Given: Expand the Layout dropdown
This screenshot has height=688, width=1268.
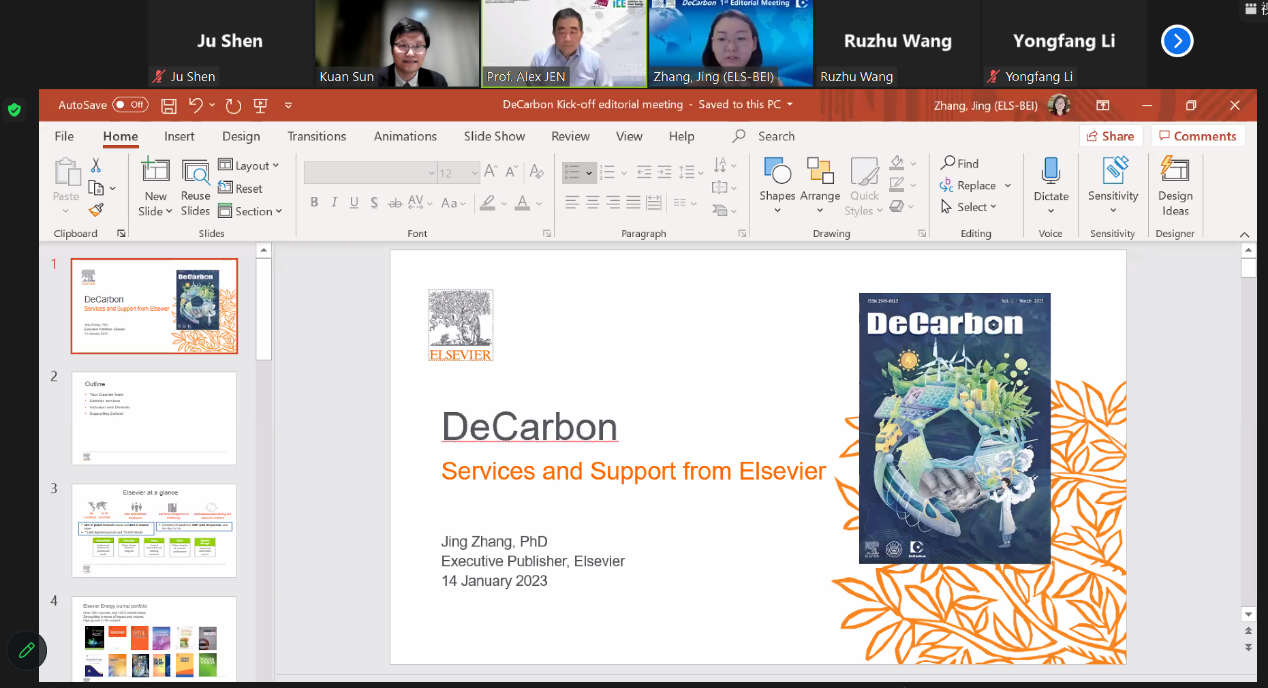Looking at the screenshot, I should [249, 165].
